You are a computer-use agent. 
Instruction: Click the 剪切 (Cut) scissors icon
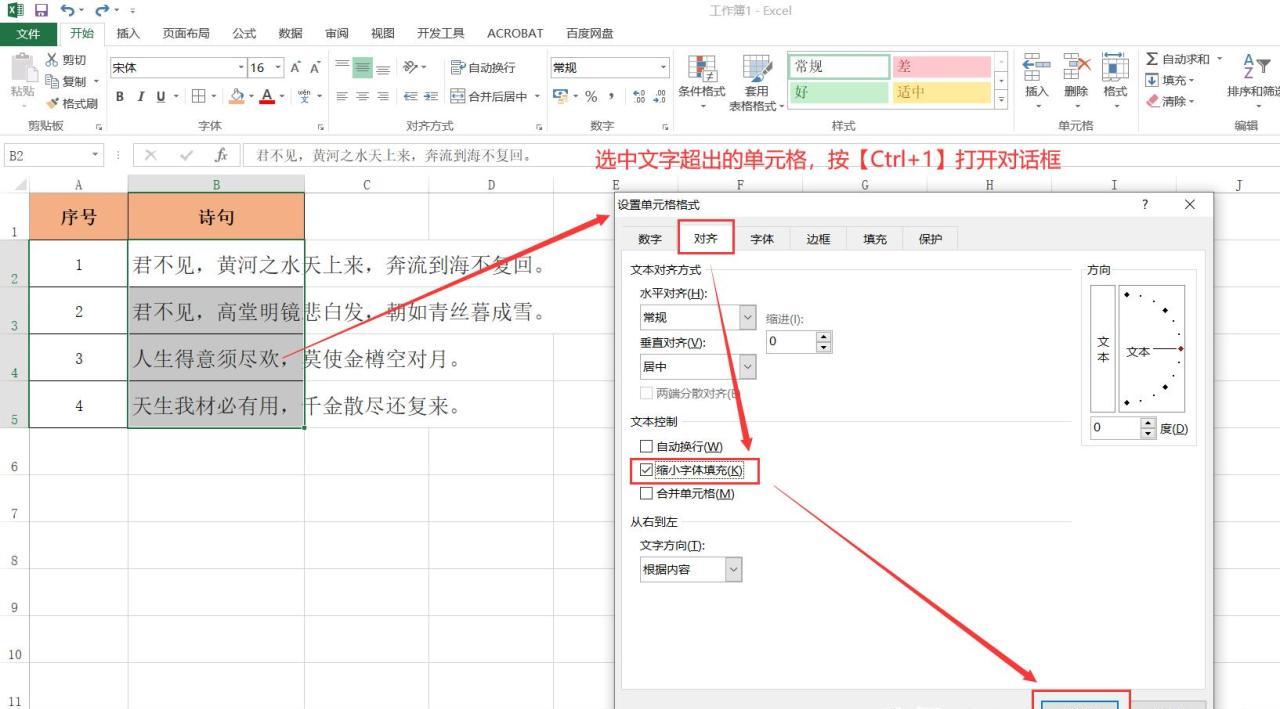coord(52,60)
